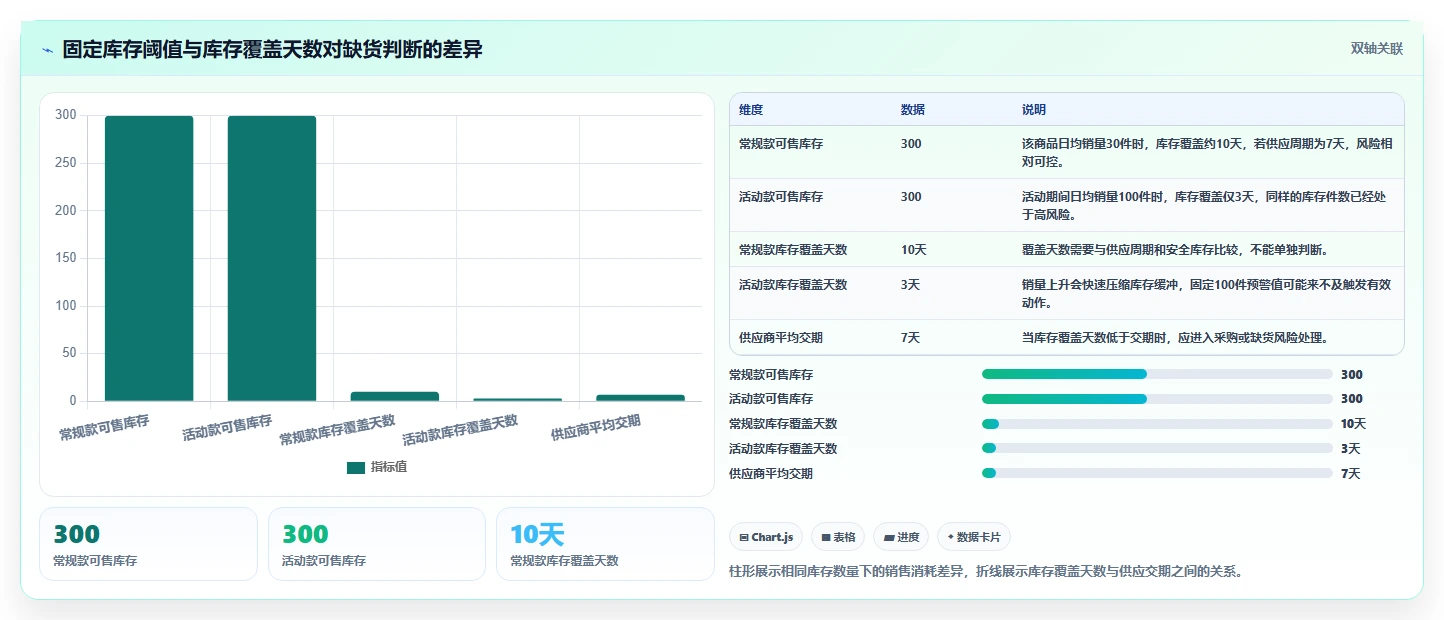Click the 维度 column header
The height and width of the screenshot is (620, 1444).
click(x=751, y=110)
